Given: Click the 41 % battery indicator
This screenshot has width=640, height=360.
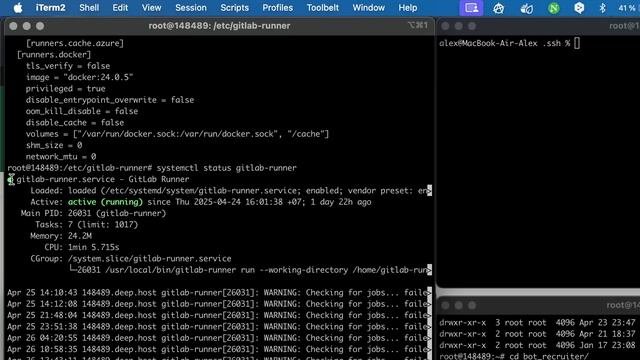Looking at the screenshot, I should click(x=627, y=8).
